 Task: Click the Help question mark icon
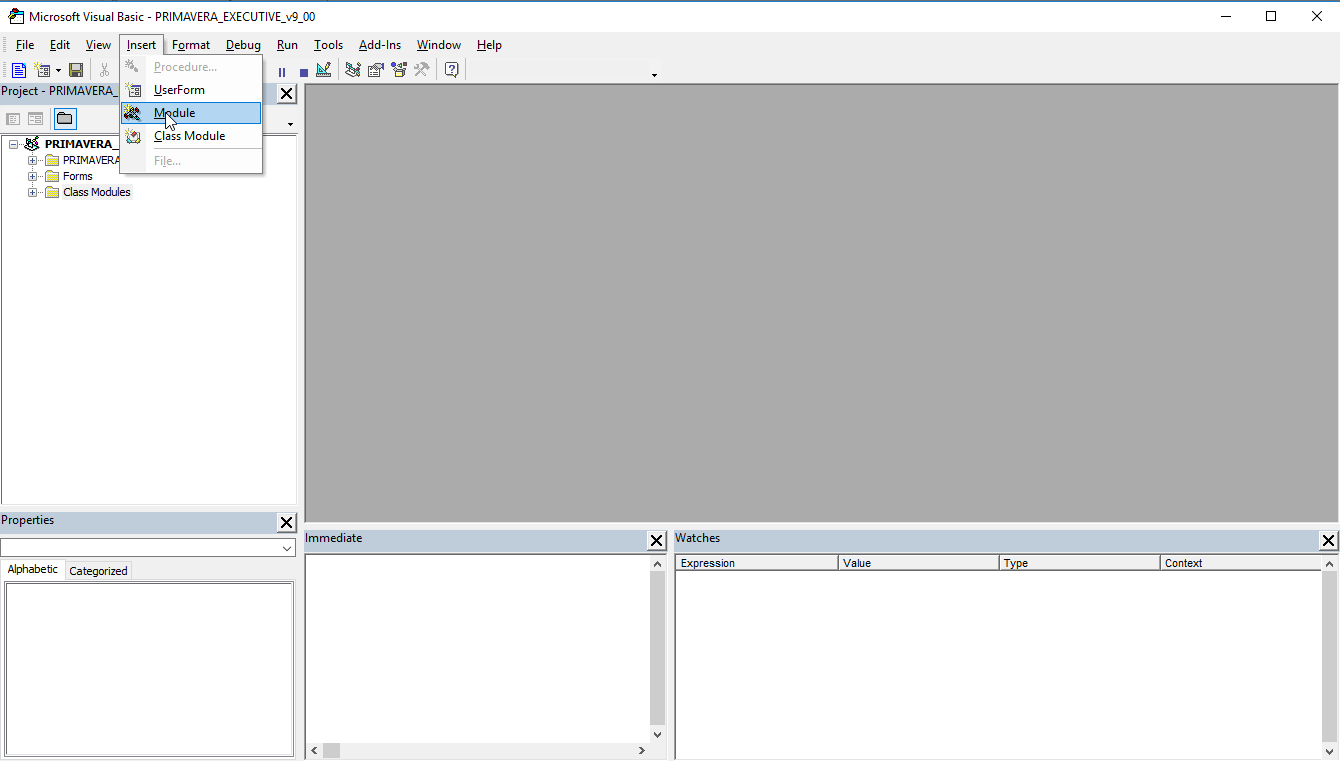click(x=452, y=70)
